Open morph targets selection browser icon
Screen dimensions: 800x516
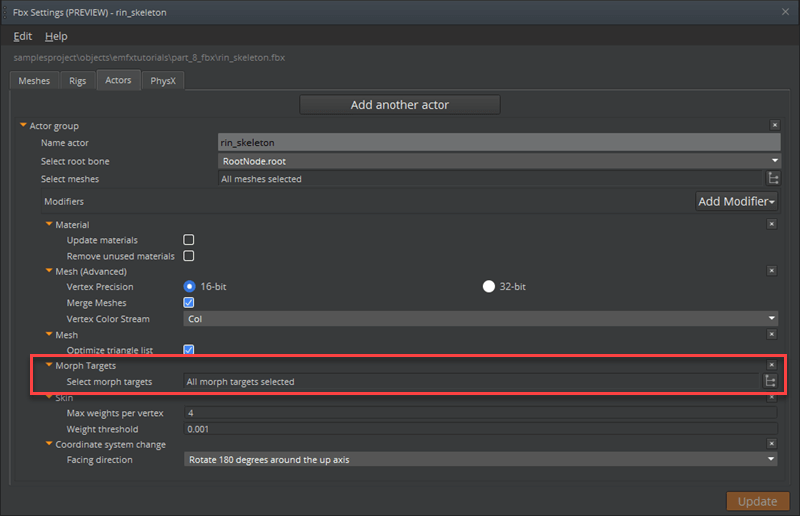771,381
